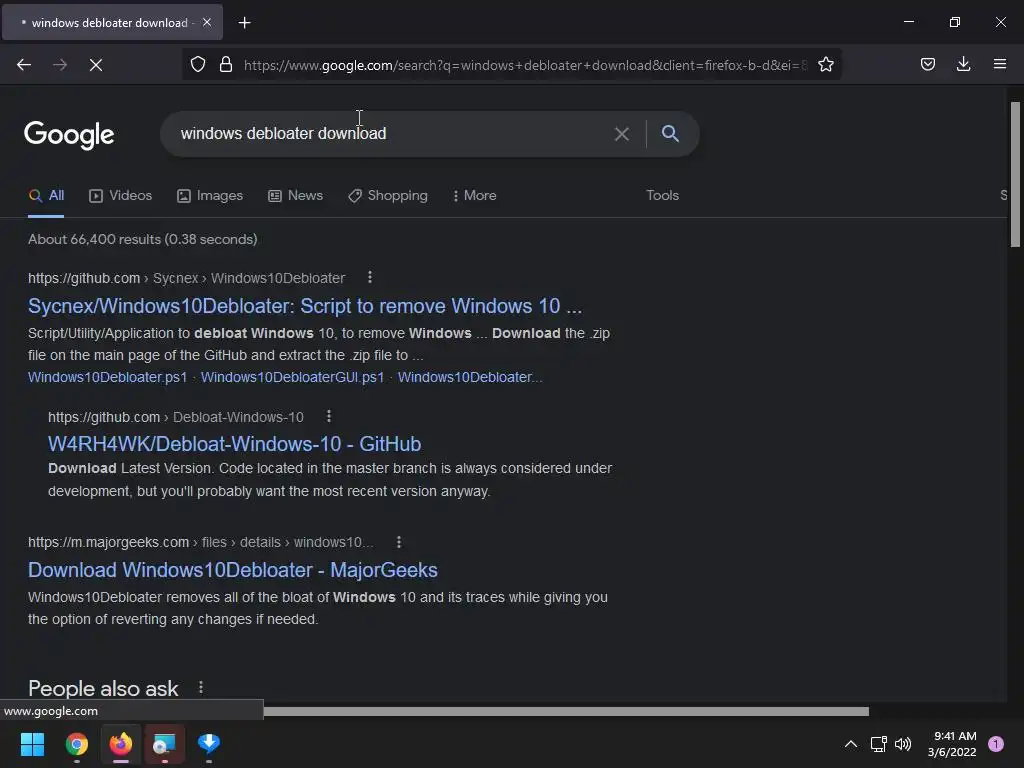Open W4RH4WK/Debloat-Windows-10 GitHub result
This screenshot has width=1024, height=768.
(x=234, y=444)
